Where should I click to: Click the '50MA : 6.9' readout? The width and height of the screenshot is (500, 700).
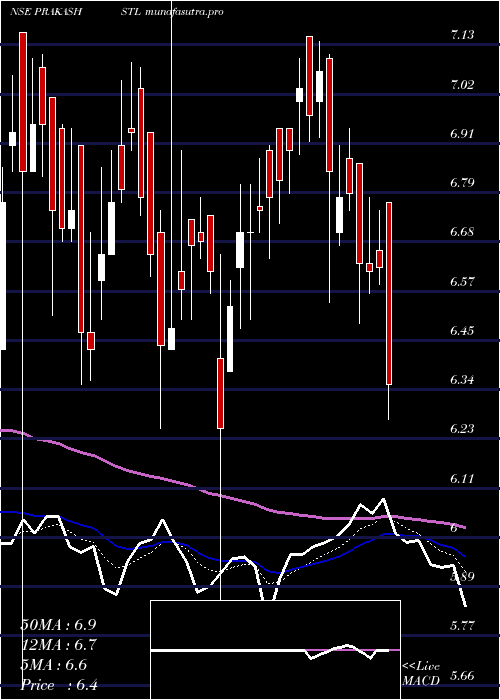(x=58, y=625)
